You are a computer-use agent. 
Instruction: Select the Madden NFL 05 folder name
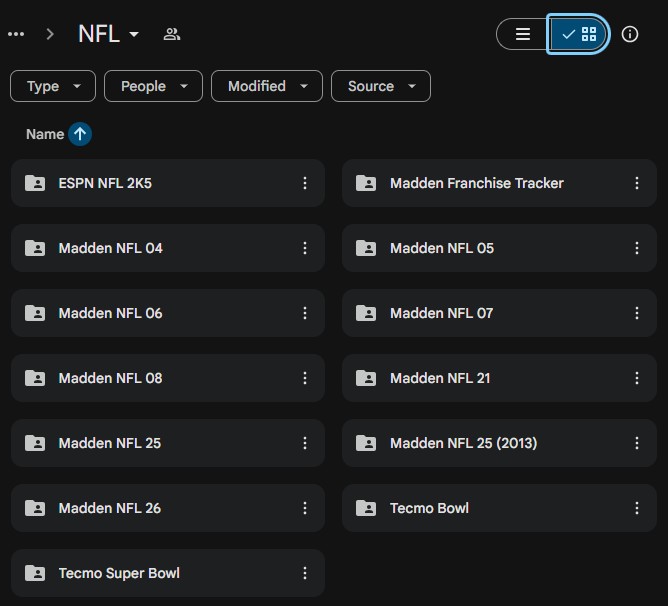[442, 248]
